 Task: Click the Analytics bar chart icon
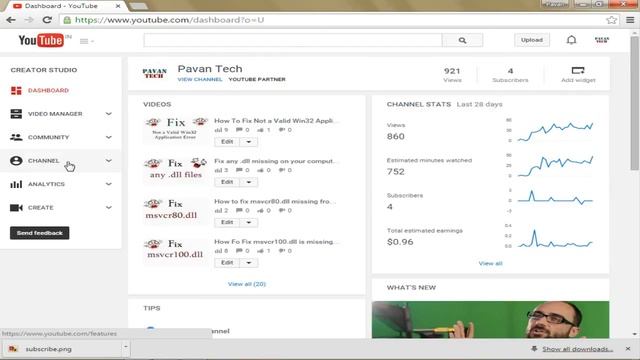[16, 184]
